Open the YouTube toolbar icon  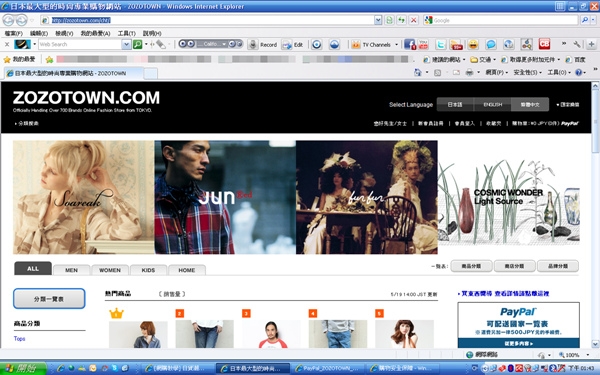(x=423, y=44)
